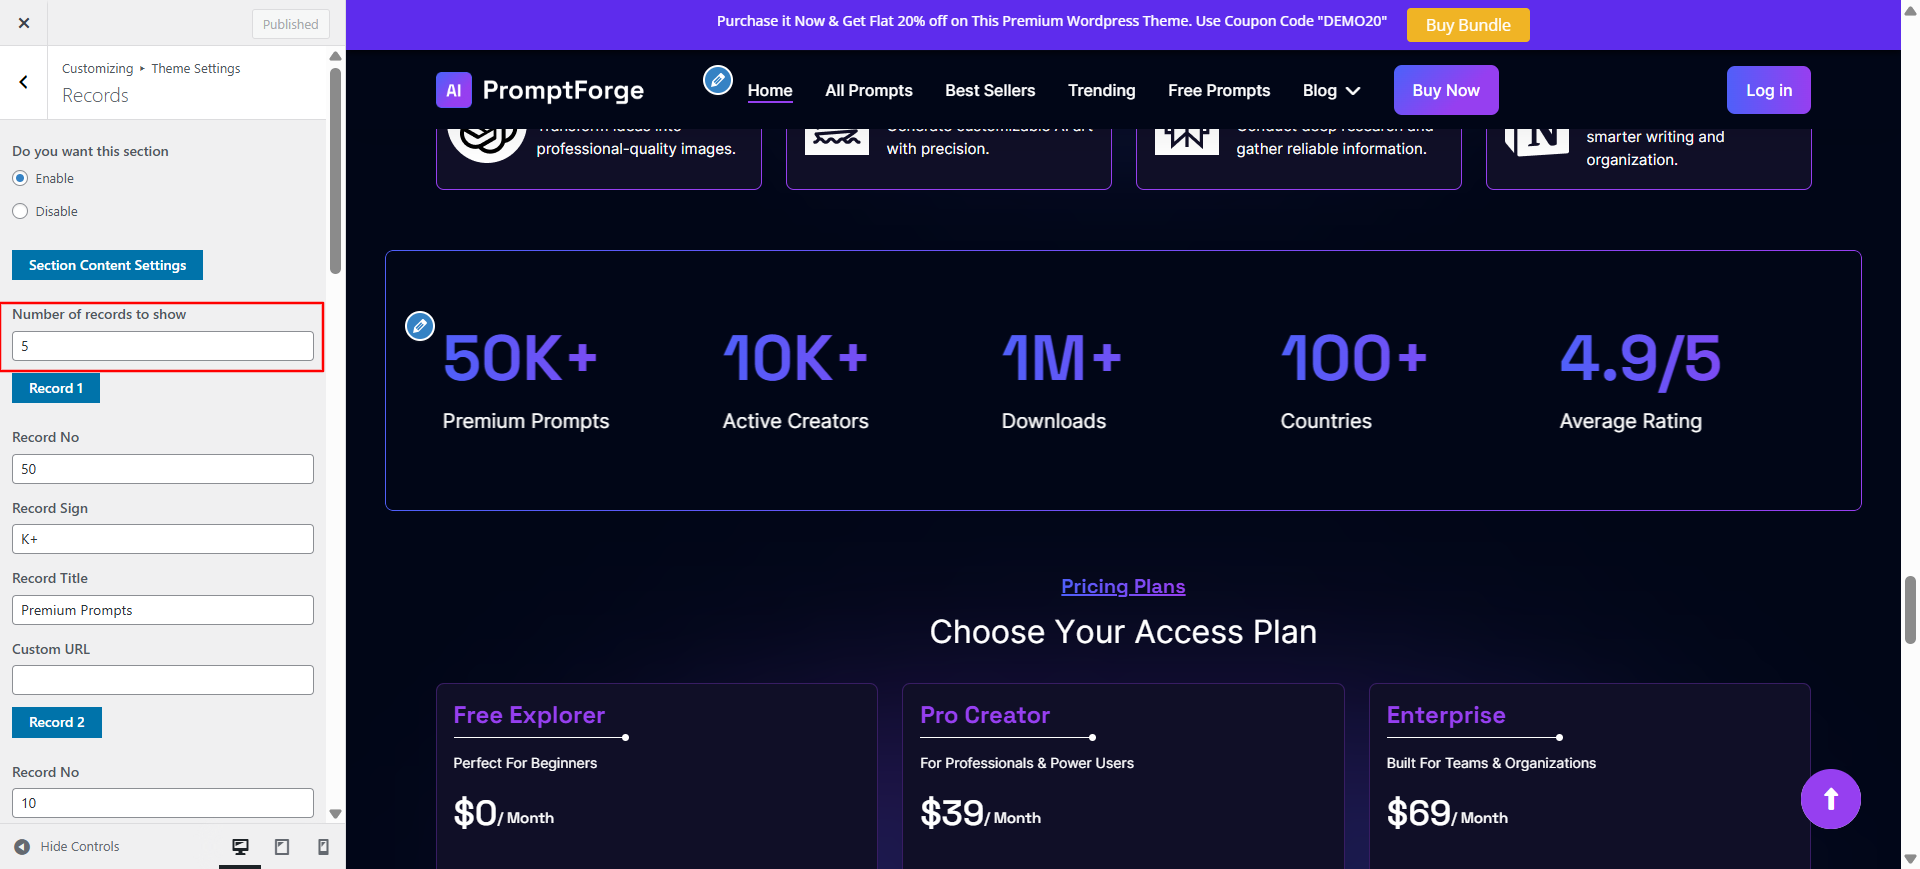Select the Disable radio option
1920x869 pixels.
click(x=20, y=211)
